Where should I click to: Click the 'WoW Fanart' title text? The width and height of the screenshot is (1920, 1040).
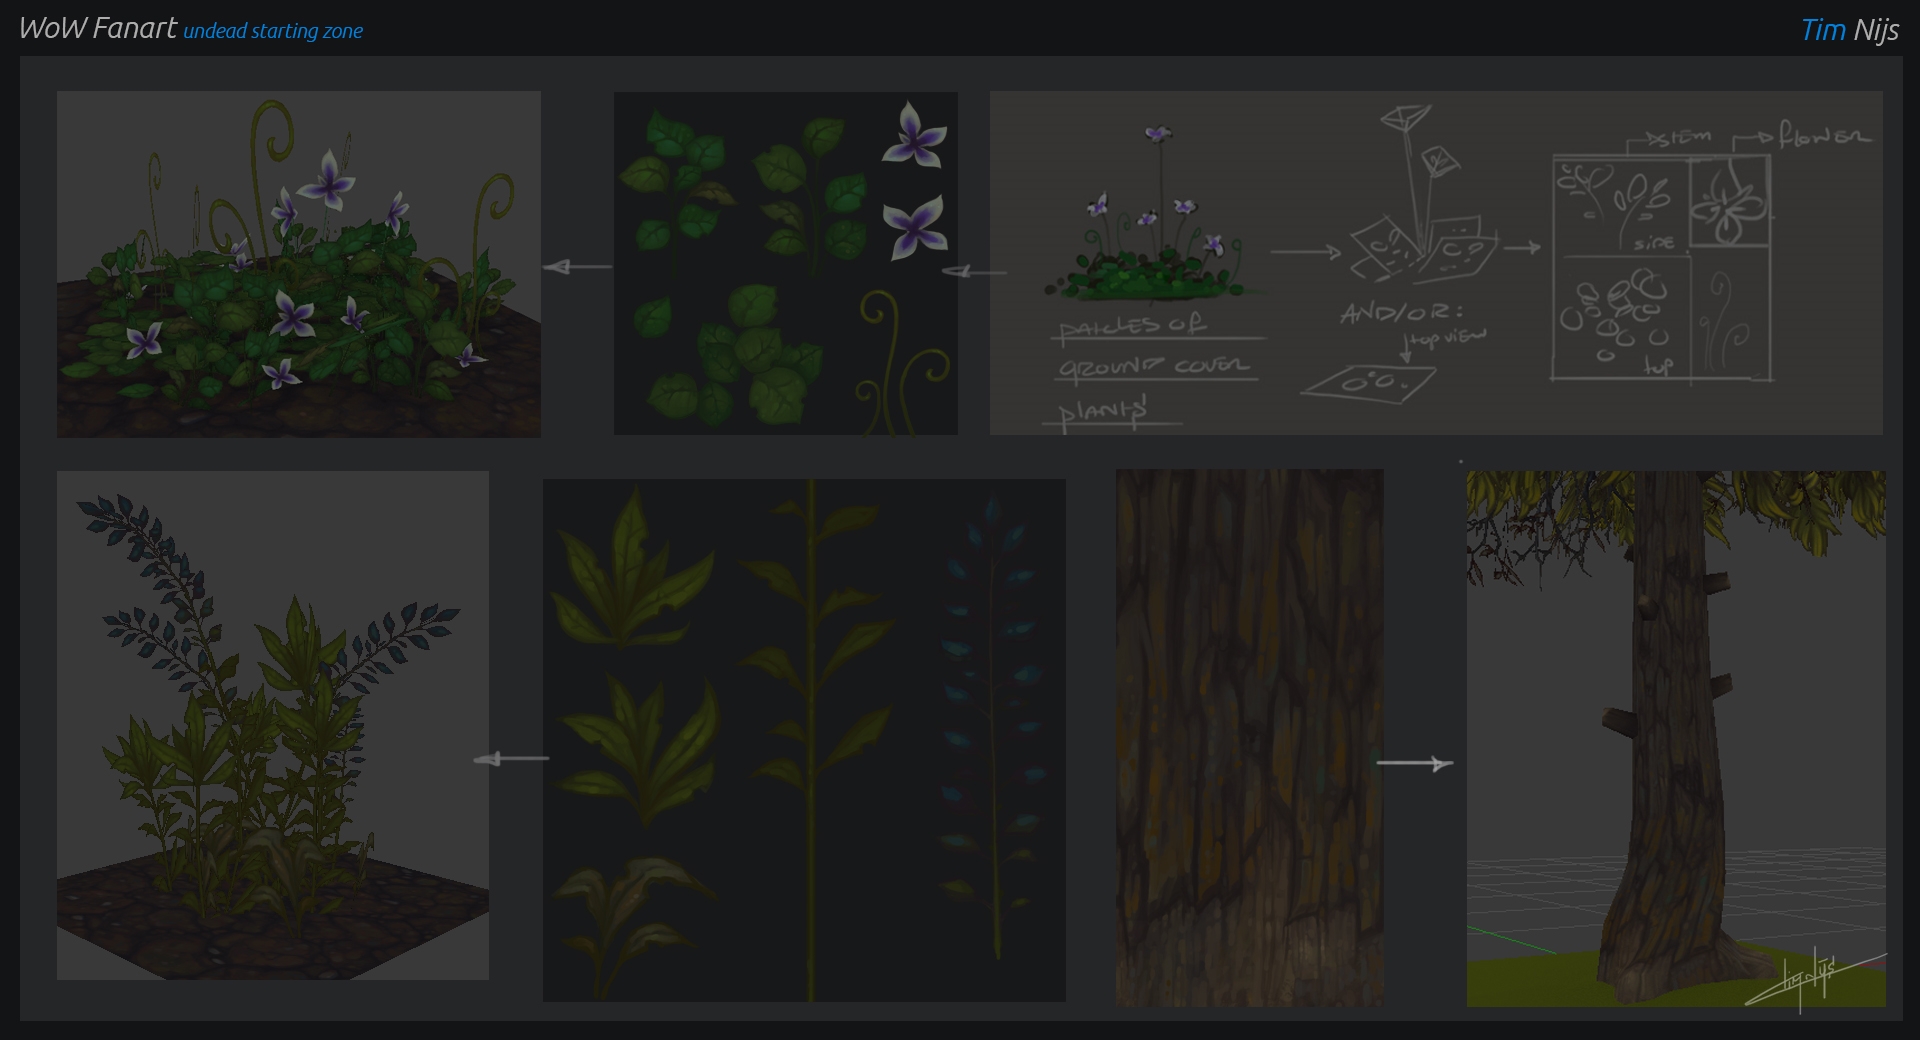coord(98,28)
